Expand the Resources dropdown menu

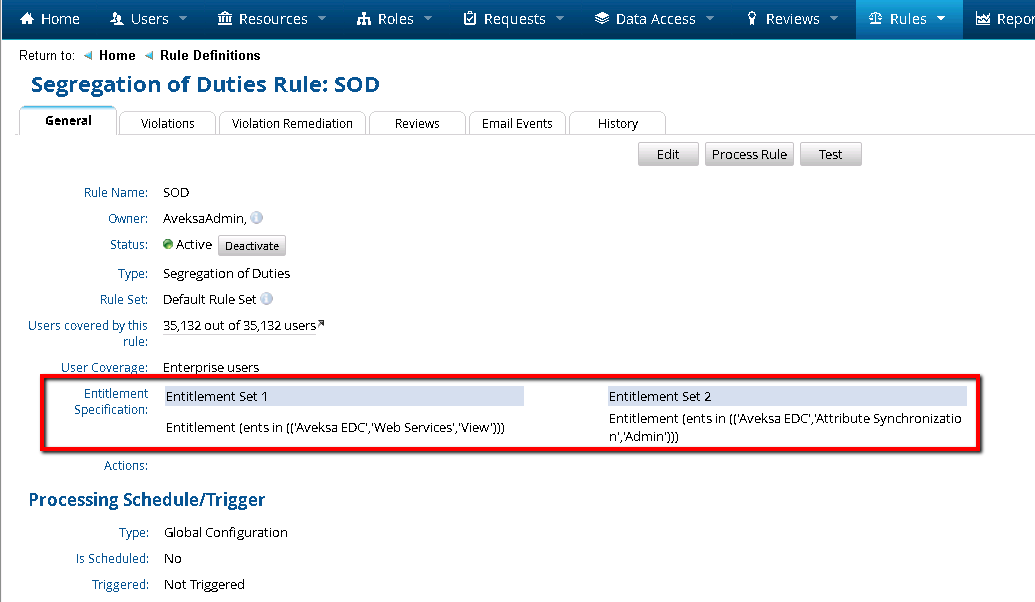pyautogui.click(x=271, y=19)
